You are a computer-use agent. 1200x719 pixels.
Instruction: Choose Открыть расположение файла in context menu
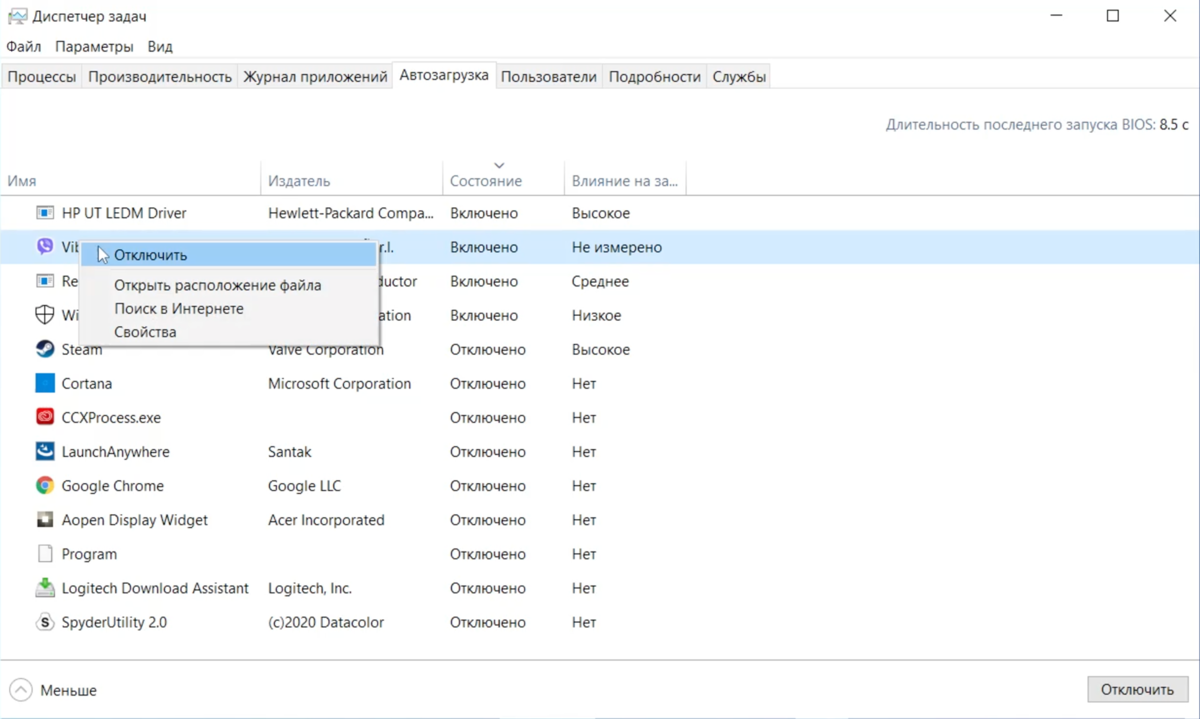click(x=228, y=285)
